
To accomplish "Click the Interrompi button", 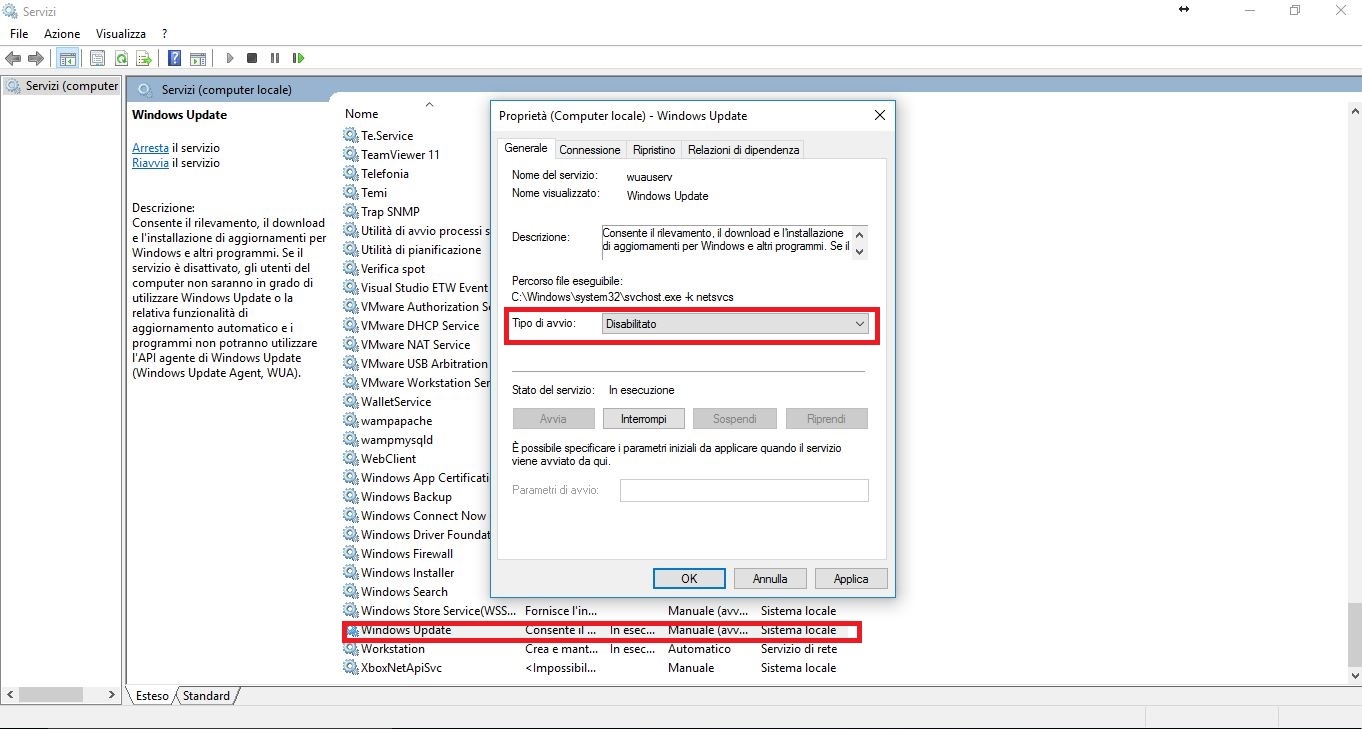I will [x=642, y=419].
